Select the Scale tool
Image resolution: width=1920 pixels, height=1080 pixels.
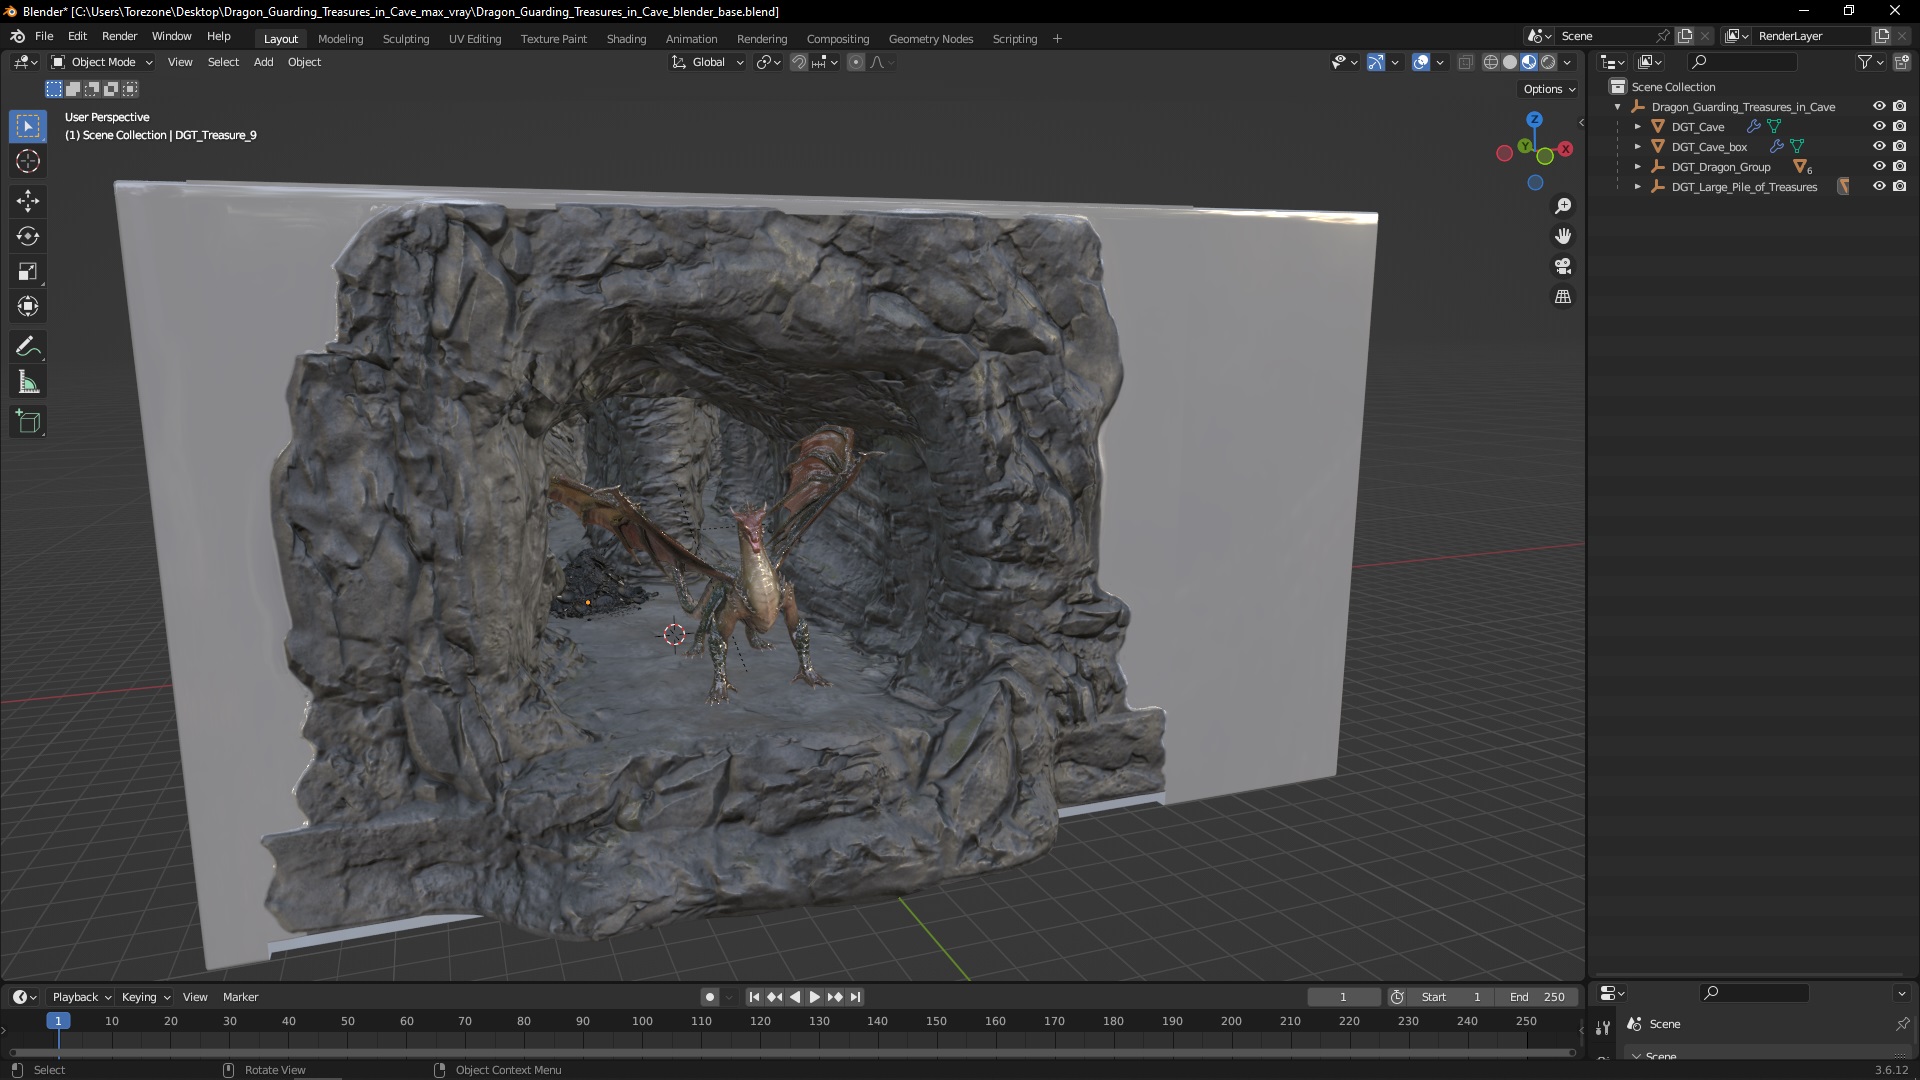[28, 271]
